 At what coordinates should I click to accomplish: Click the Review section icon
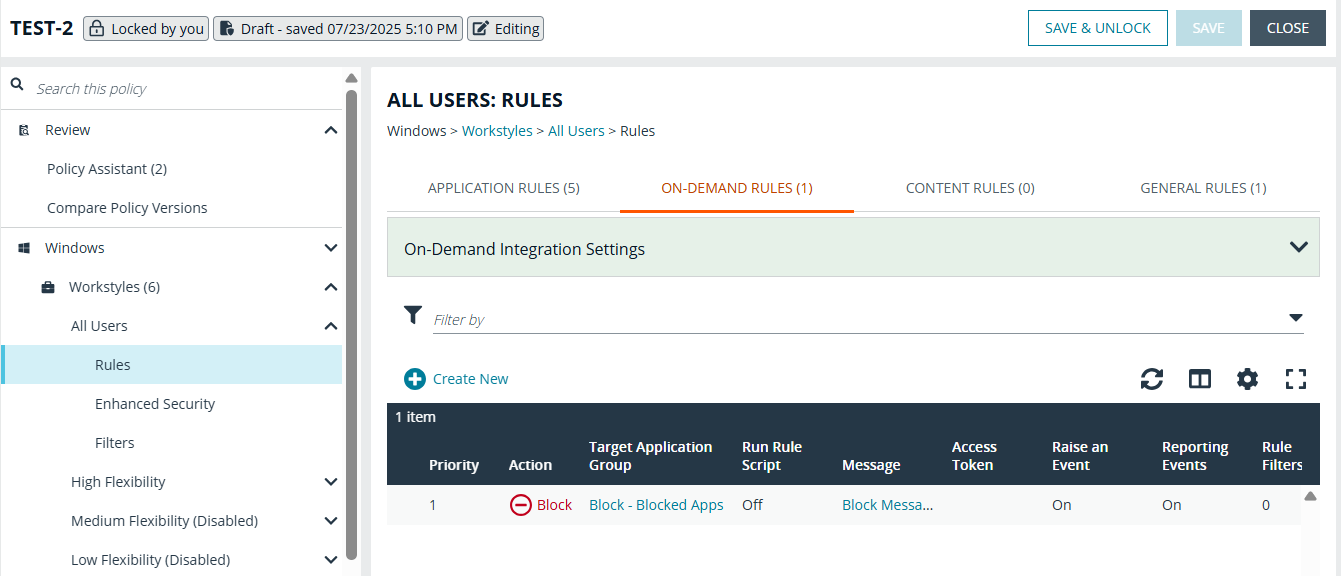pos(24,130)
